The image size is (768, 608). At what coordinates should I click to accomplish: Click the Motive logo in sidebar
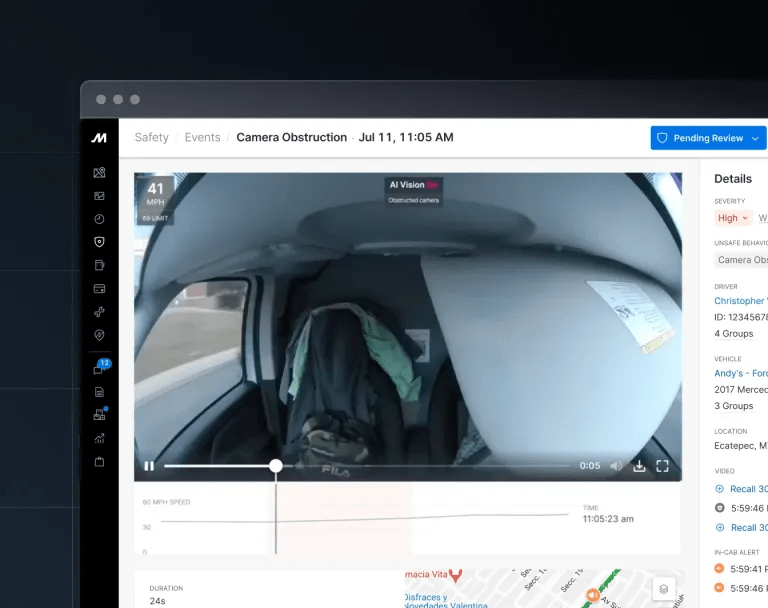99,138
